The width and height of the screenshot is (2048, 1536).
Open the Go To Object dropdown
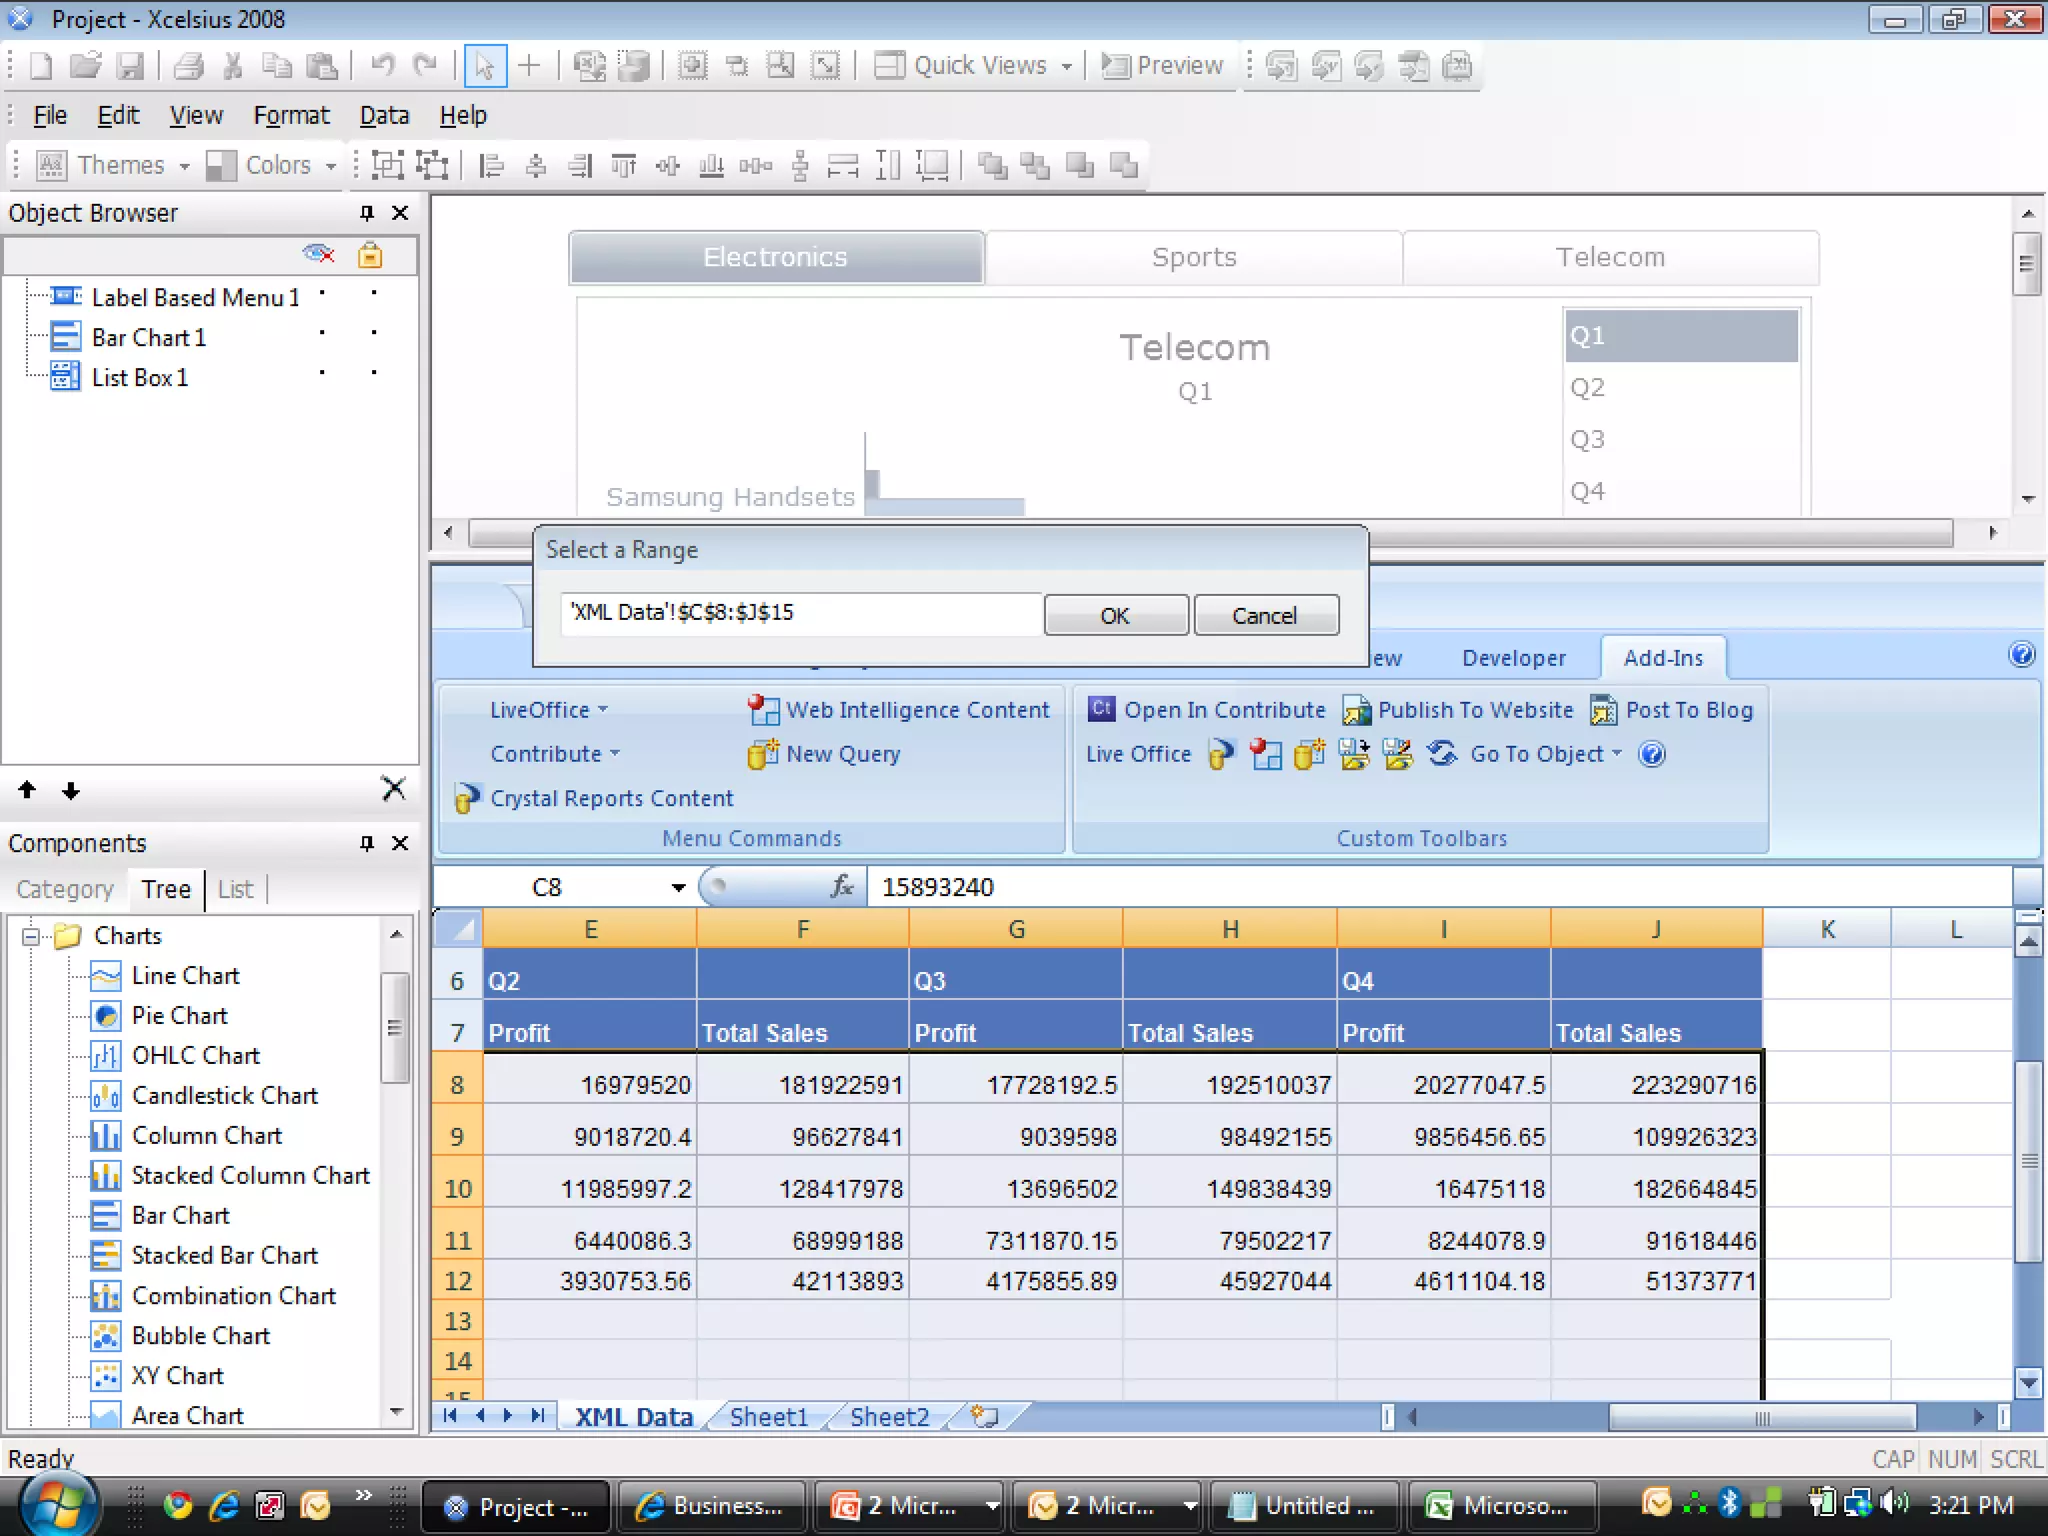[x=1545, y=754]
